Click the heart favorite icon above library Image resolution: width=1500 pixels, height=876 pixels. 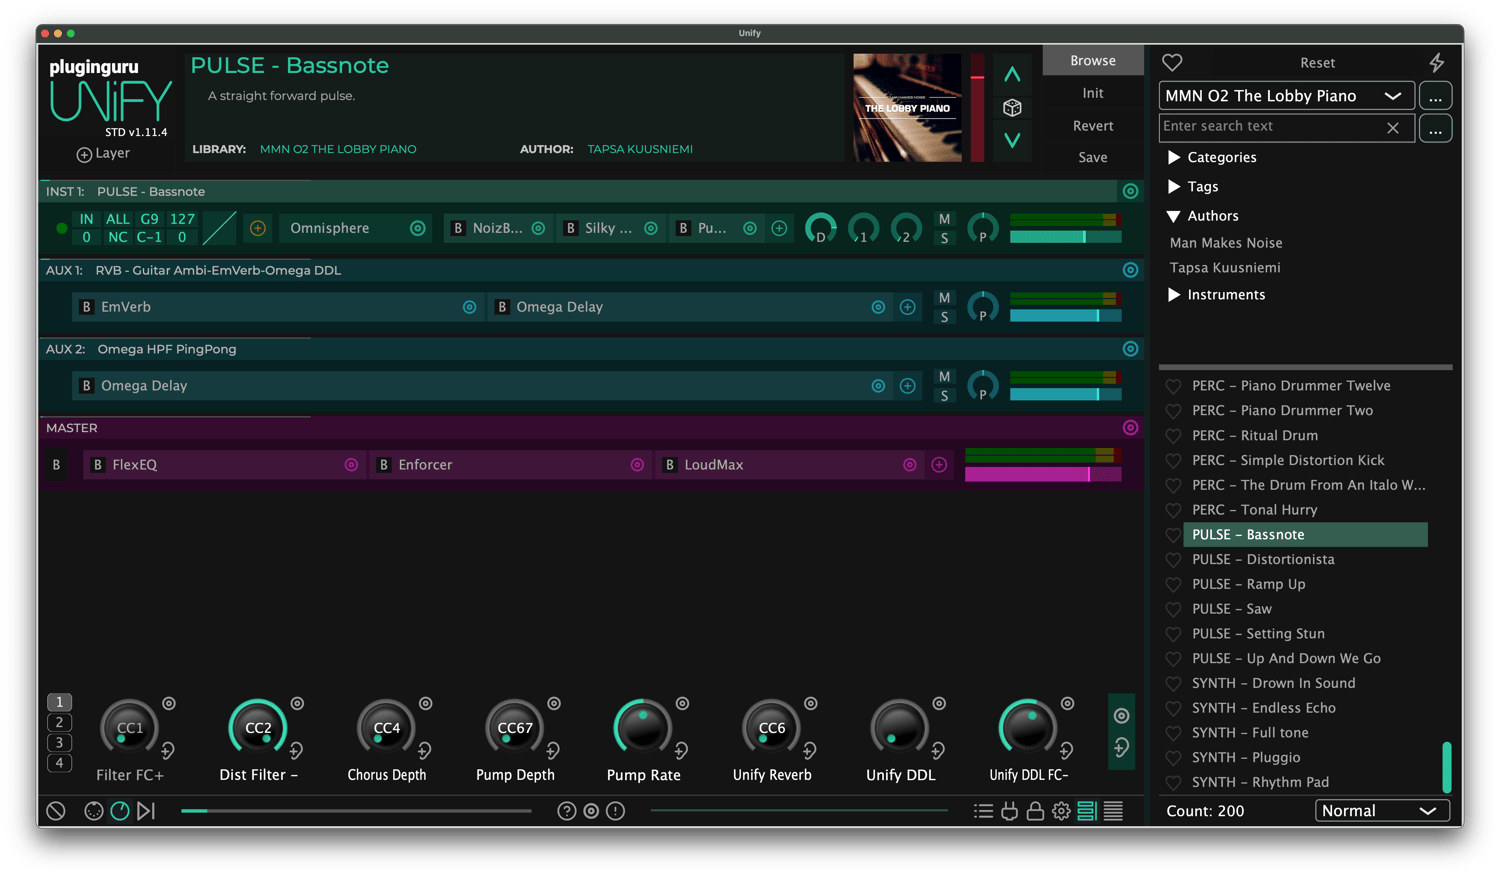pos(1172,63)
